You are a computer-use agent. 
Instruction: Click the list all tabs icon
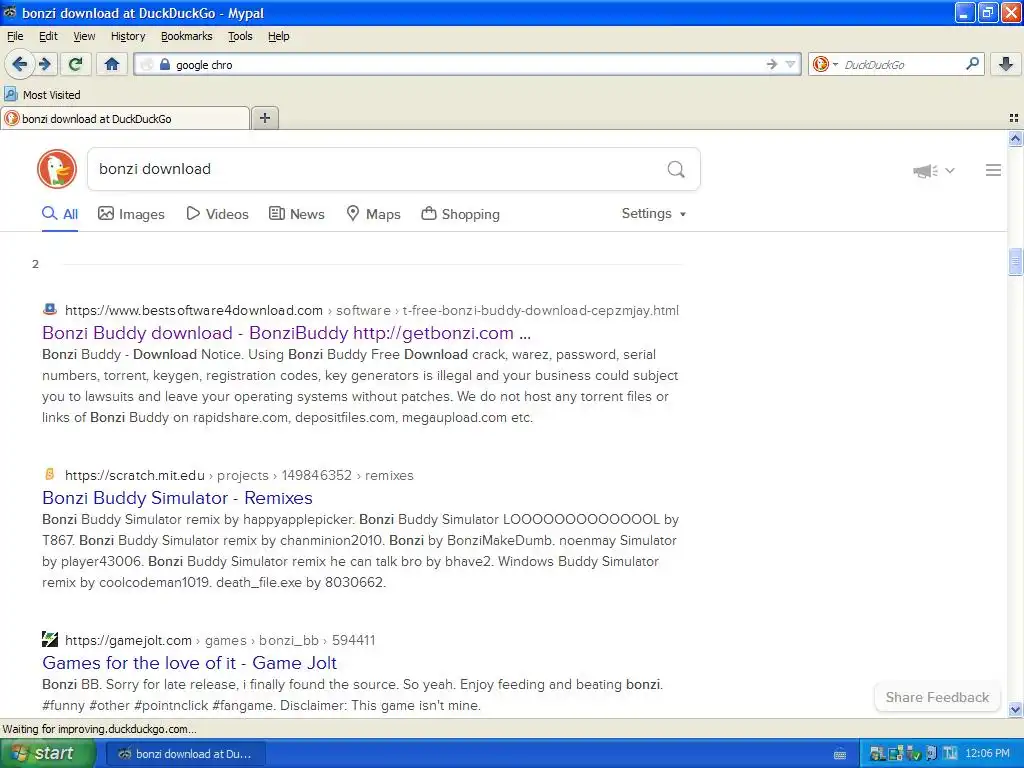(1014, 118)
